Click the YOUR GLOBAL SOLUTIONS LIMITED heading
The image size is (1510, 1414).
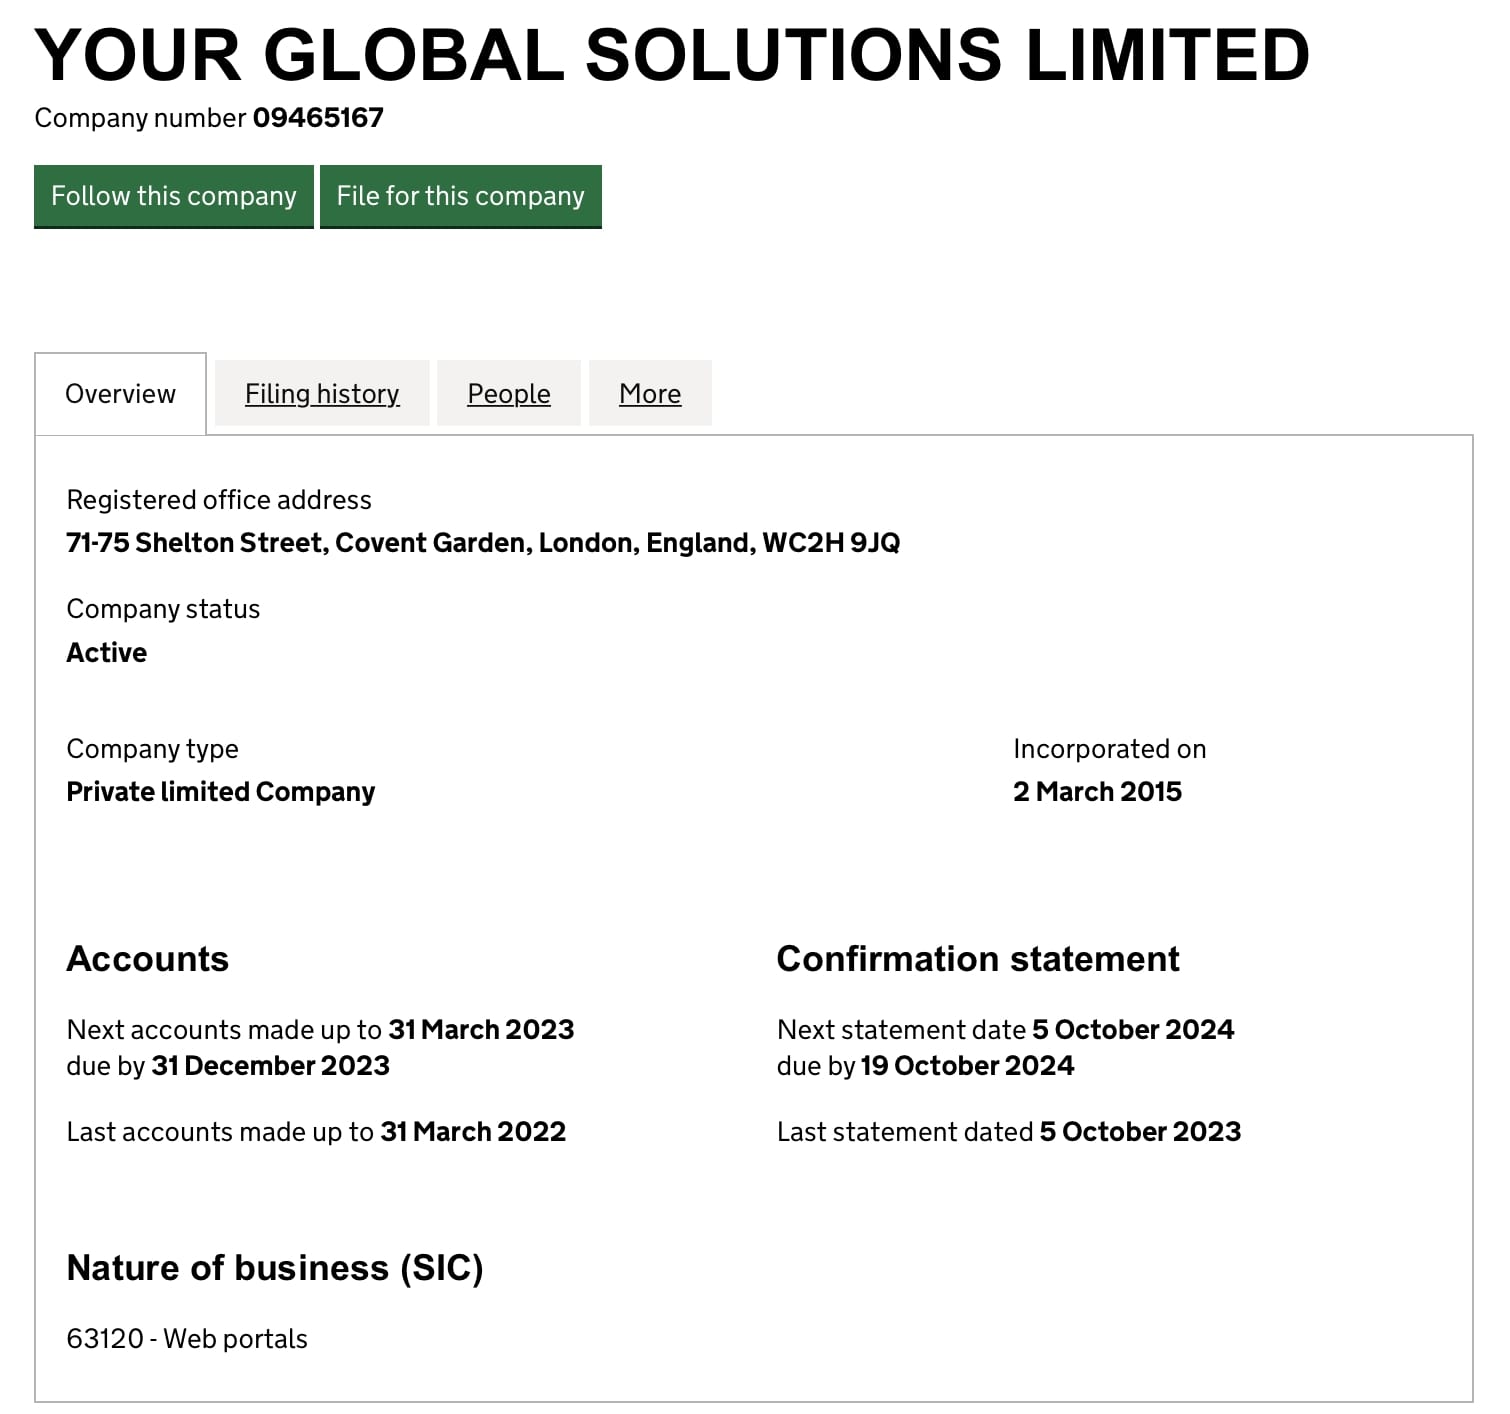672,55
